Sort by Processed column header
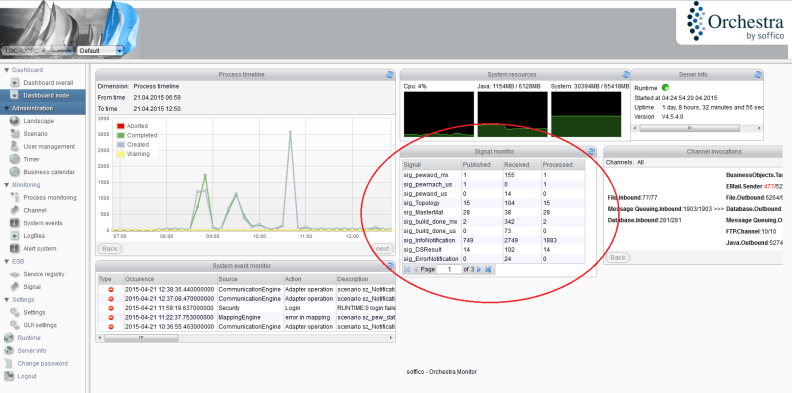The height and width of the screenshot is (393, 792). pos(563,165)
